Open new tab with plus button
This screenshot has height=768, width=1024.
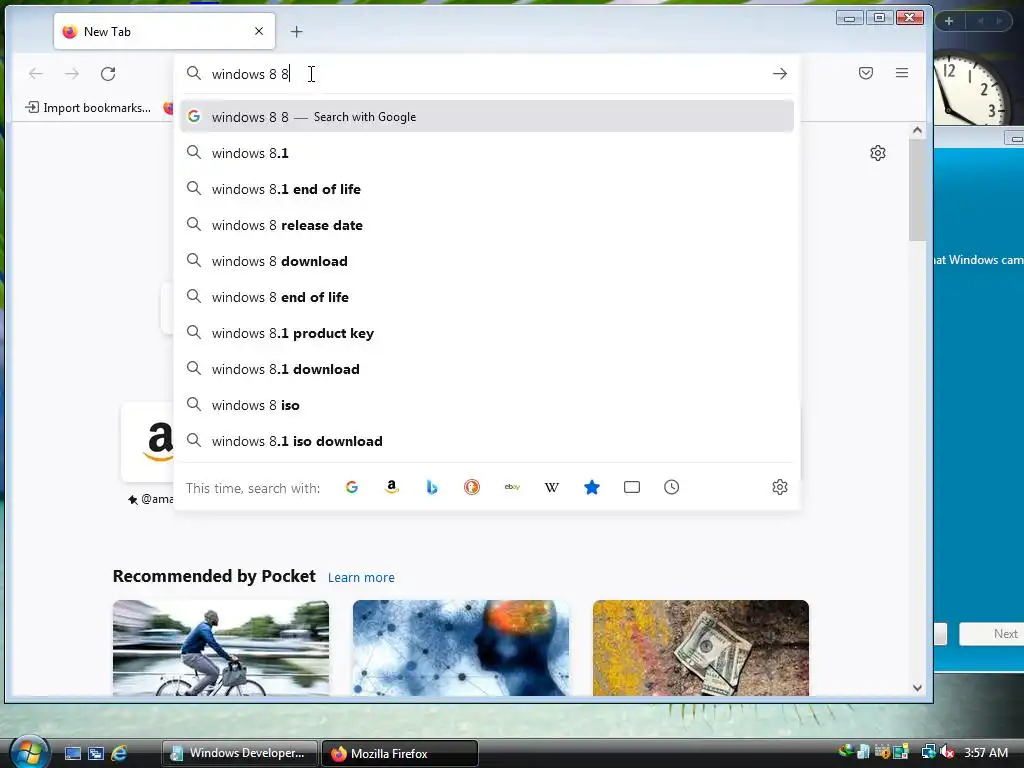click(x=296, y=31)
